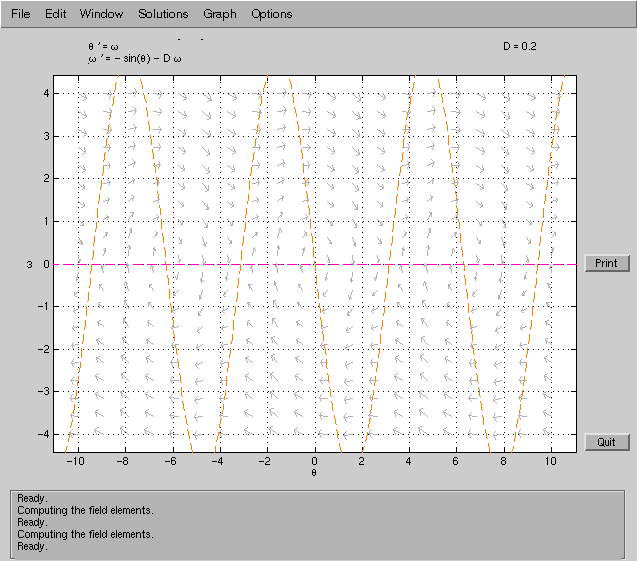Click the x-axis tick label −6

tap(171, 461)
